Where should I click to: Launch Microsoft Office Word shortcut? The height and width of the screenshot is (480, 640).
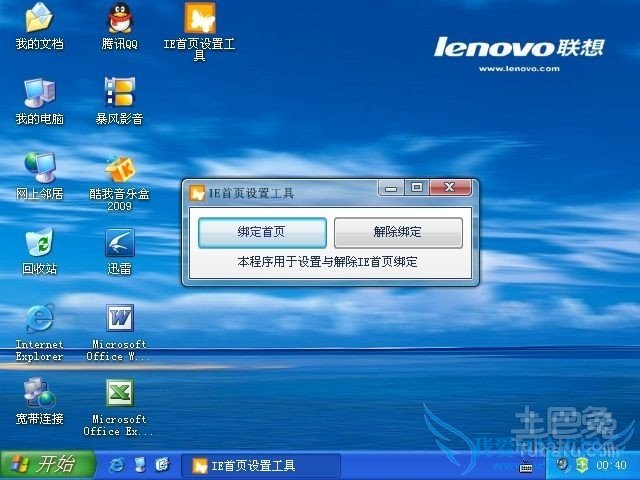(x=119, y=332)
